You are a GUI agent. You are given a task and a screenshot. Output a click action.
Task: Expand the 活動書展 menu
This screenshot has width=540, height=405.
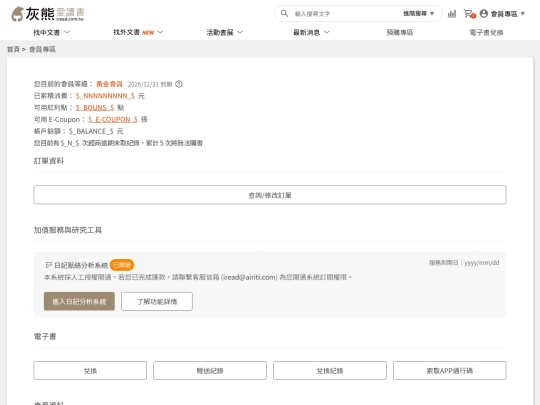point(225,32)
